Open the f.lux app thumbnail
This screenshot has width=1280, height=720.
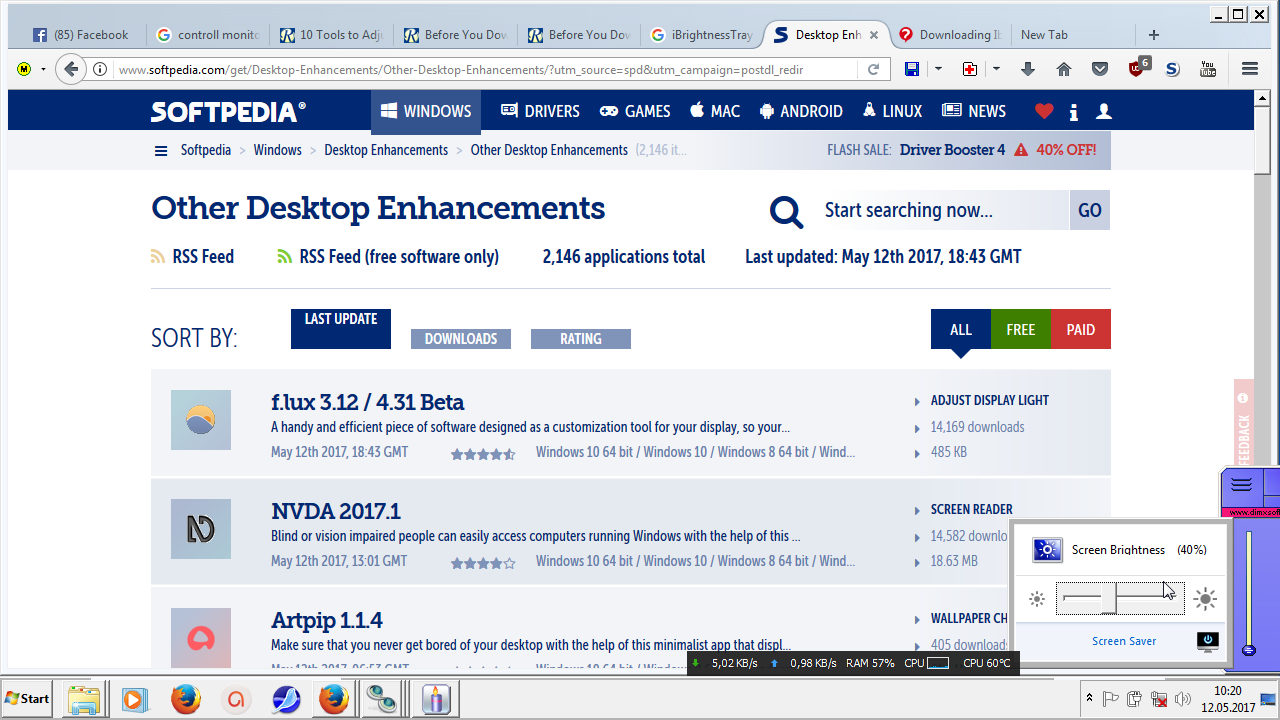(201, 420)
